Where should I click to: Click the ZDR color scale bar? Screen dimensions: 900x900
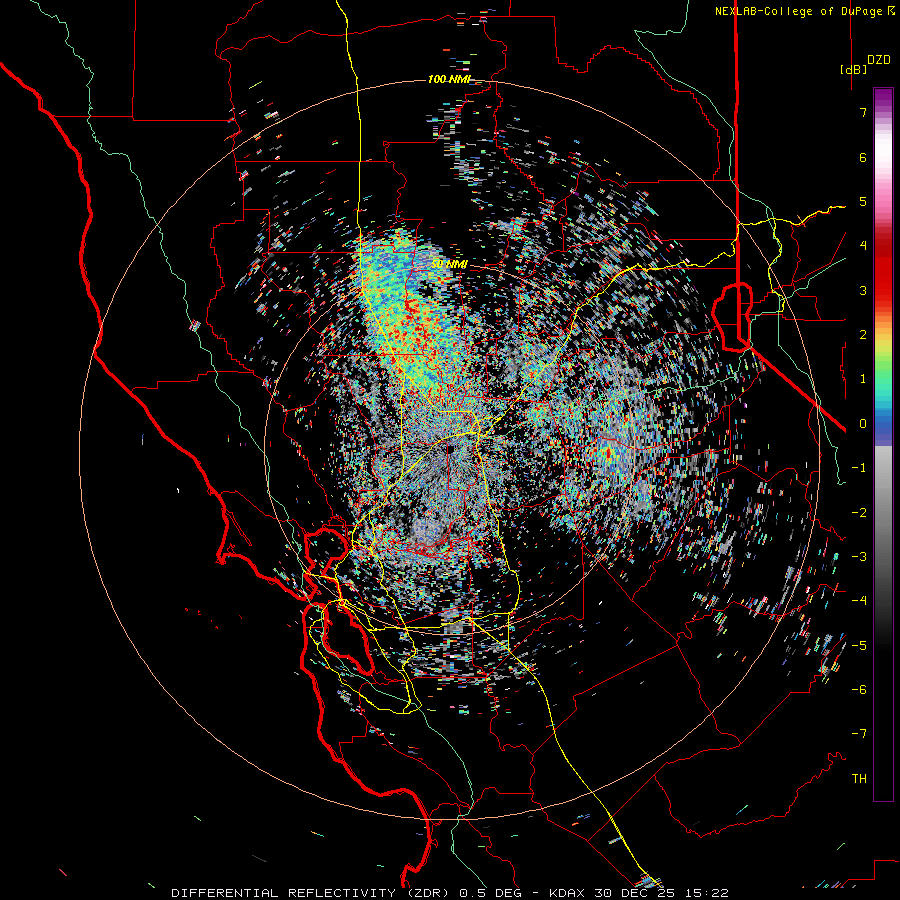[883, 444]
